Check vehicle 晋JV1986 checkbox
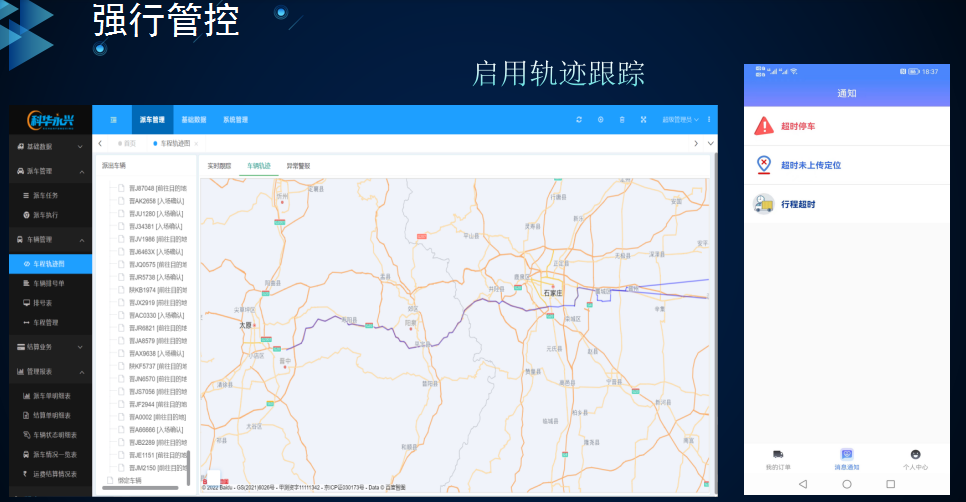This screenshot has width=966, height=502. click(x=121, y=239)
